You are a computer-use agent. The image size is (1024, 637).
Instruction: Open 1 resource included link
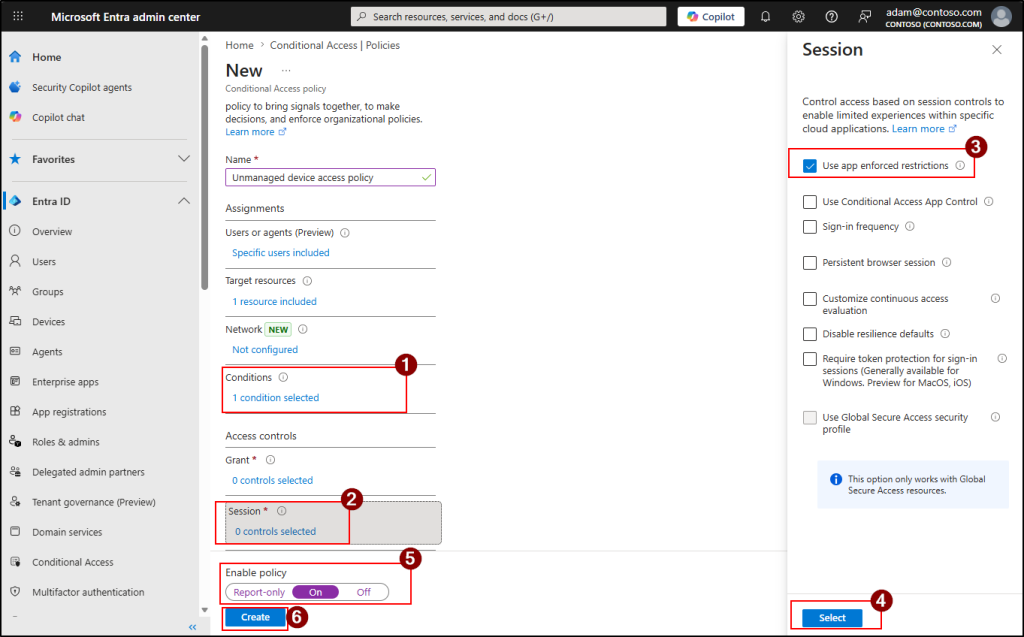point(274,301)
